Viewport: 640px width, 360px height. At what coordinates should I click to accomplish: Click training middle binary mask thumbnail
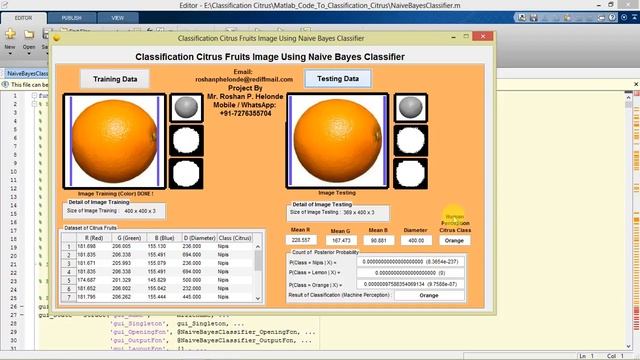[186, 140]
